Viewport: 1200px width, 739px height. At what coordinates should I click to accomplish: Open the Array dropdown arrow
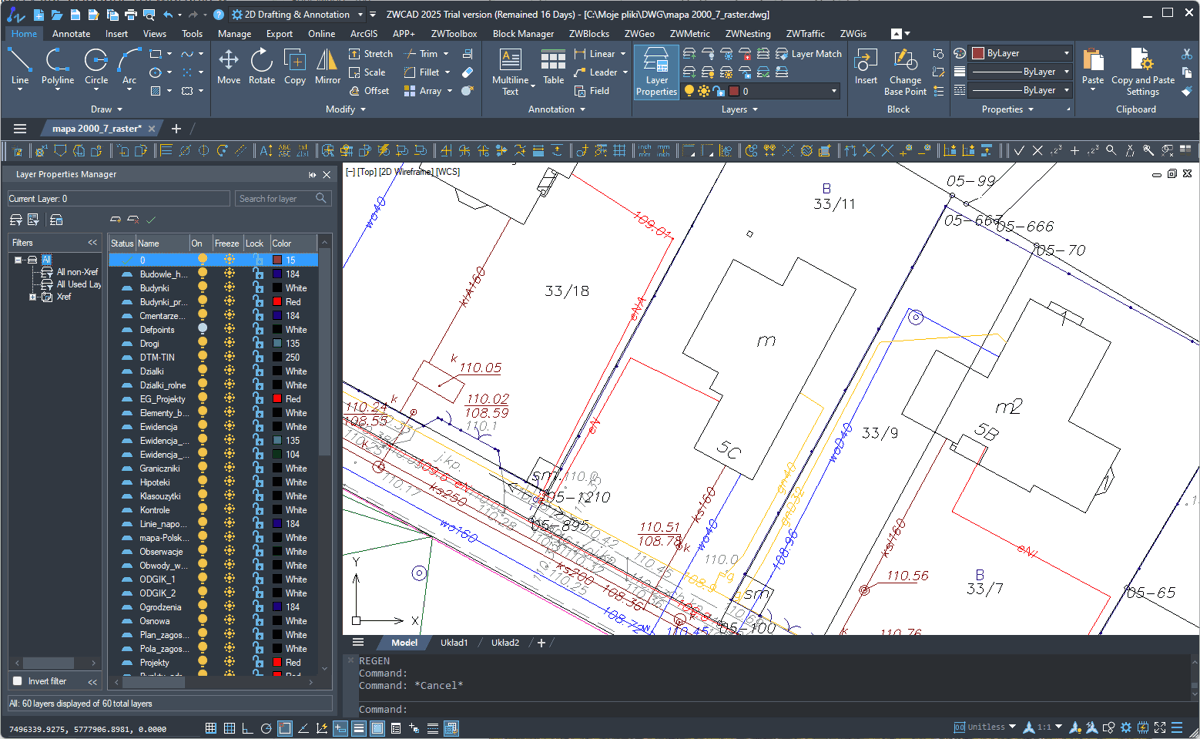[x=449, y=90]
